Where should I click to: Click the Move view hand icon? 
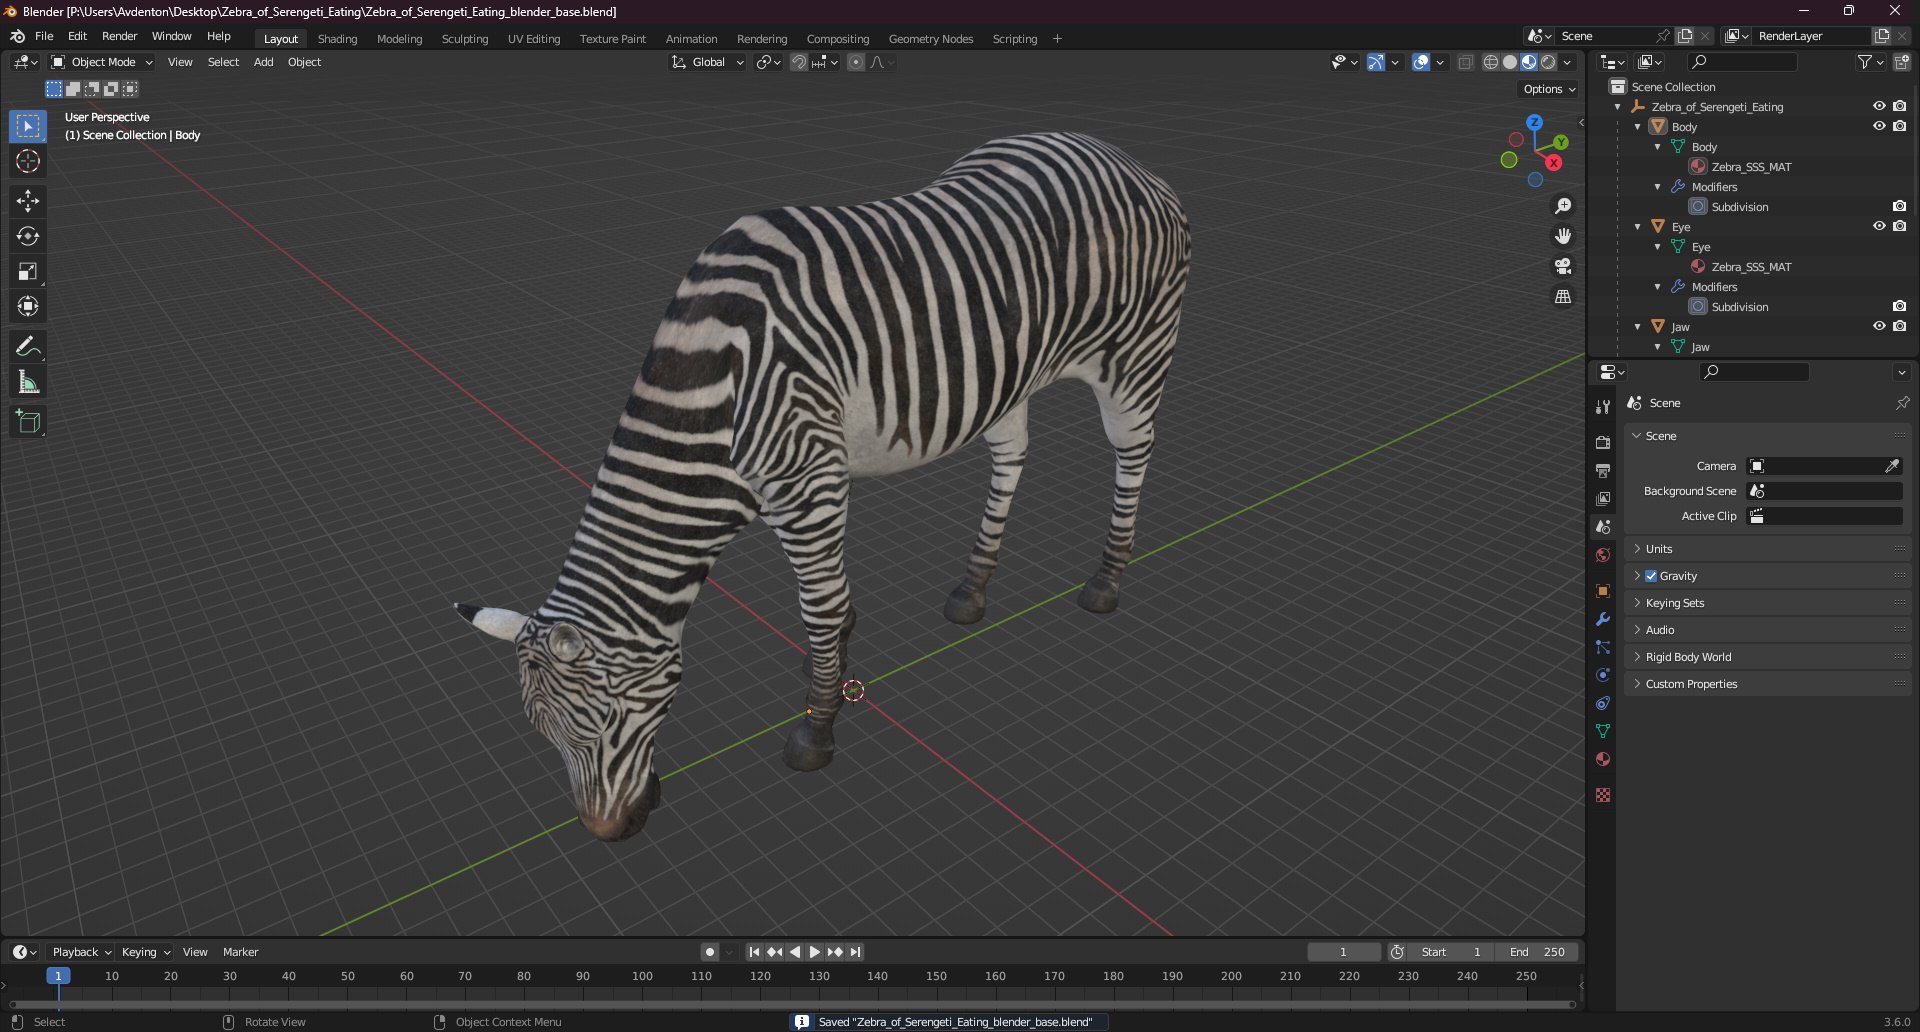click(x=1563, y=236)
